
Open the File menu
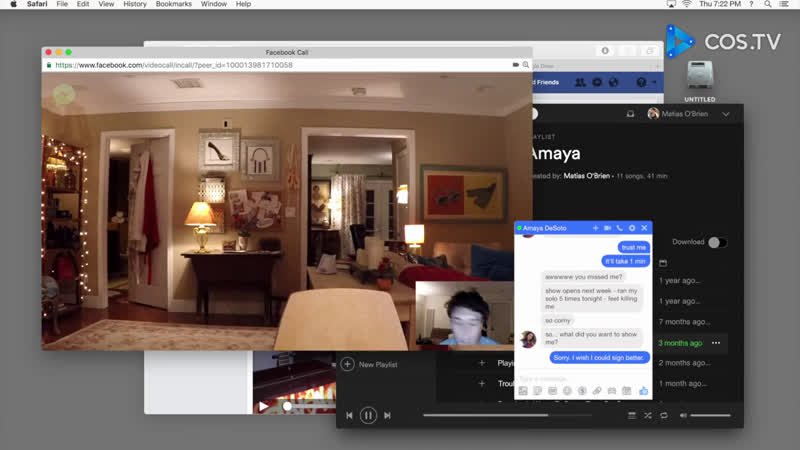pyautogui.click(x=62, y=4)
